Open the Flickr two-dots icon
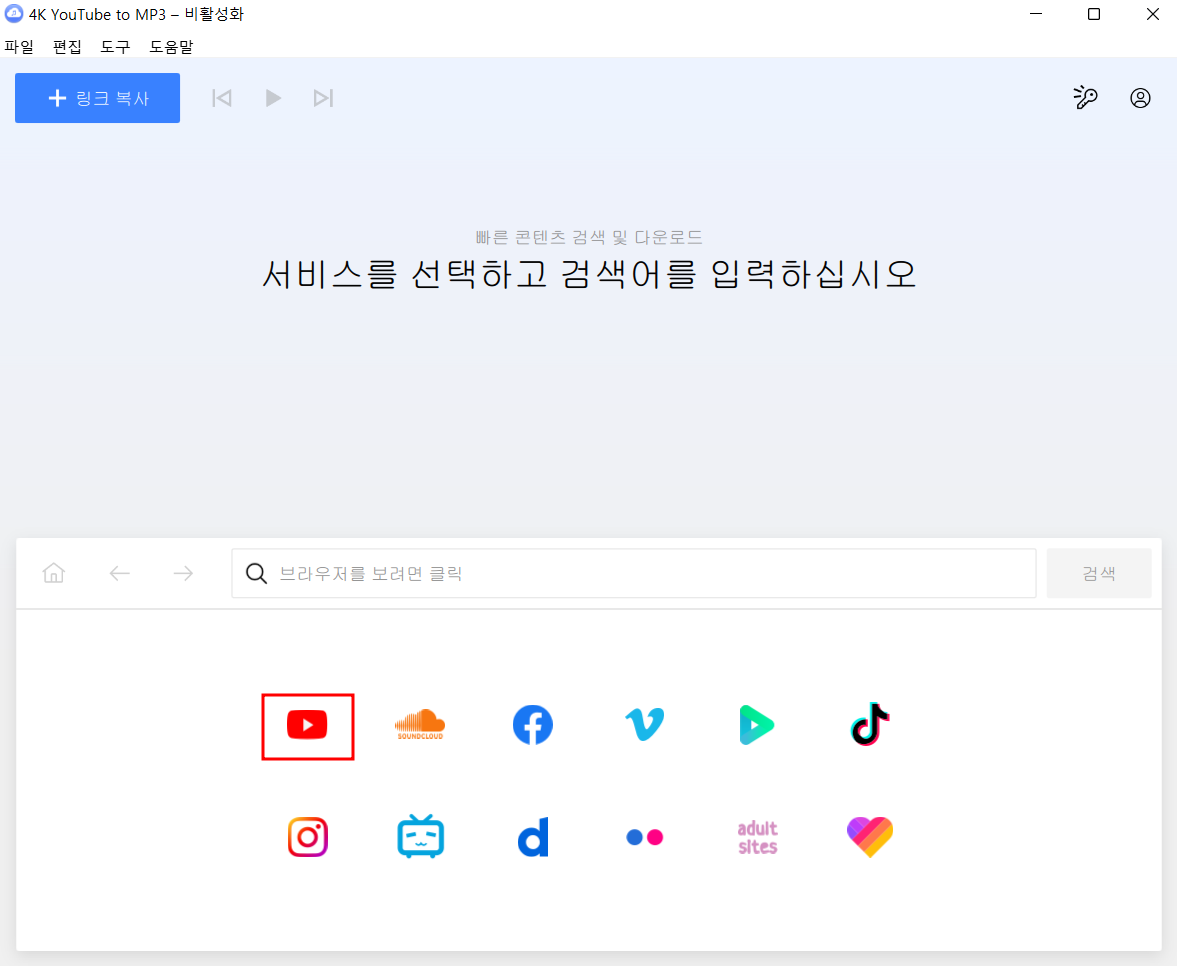The width and height of the screenshot is (1177, 966). tap(645, 837)
